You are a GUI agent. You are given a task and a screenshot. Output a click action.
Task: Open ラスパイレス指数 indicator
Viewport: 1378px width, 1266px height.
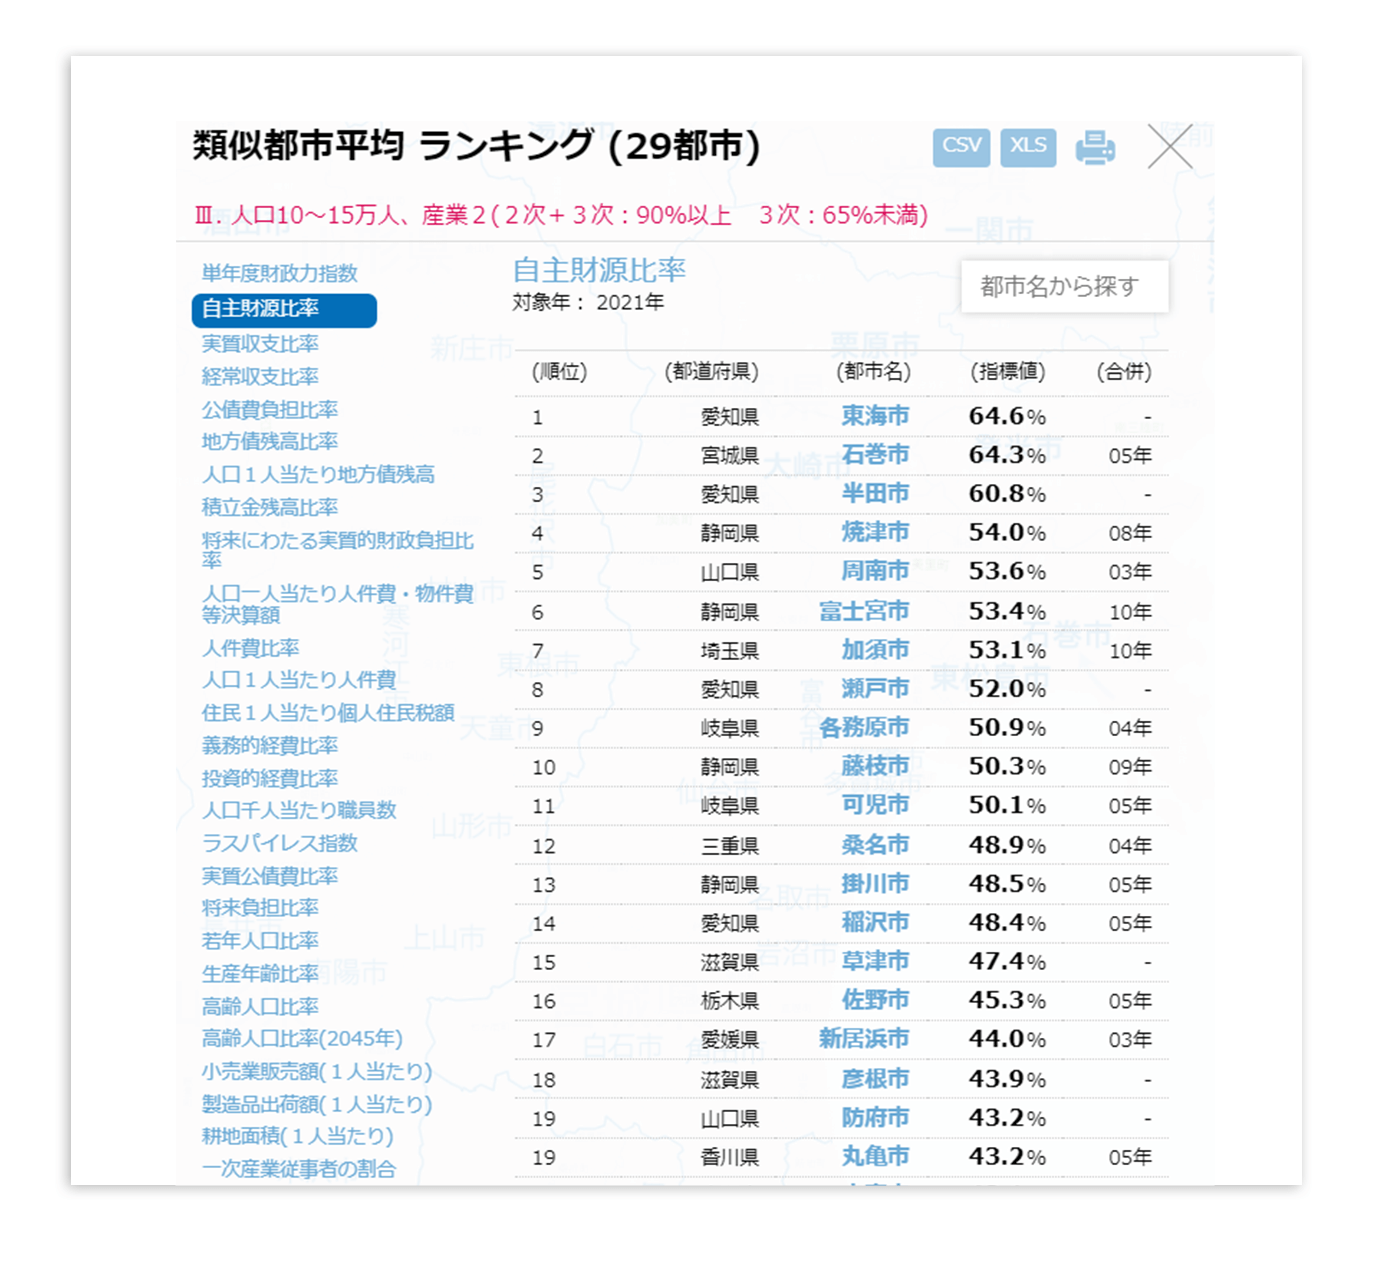click(280, 844)
